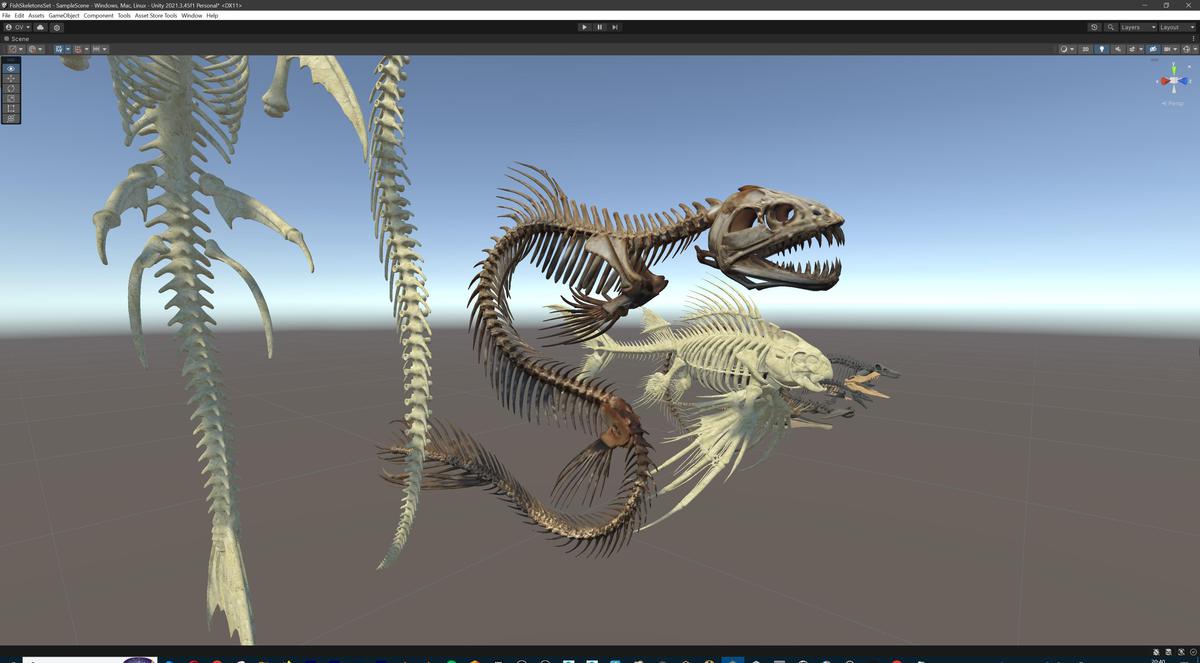Toggle 2D view mode
This screenshot has width=1200, height=663.
1086,48
